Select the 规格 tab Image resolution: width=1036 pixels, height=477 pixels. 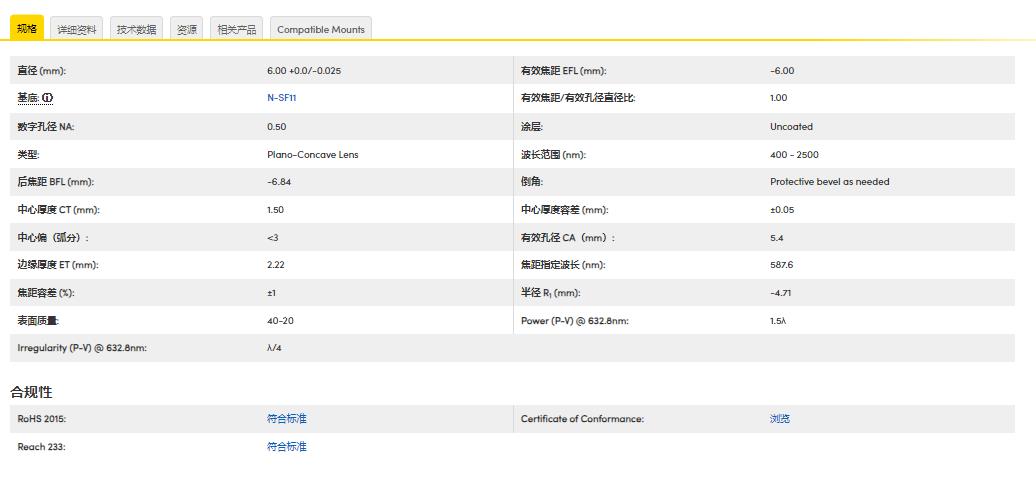click(x=27, y=28)
